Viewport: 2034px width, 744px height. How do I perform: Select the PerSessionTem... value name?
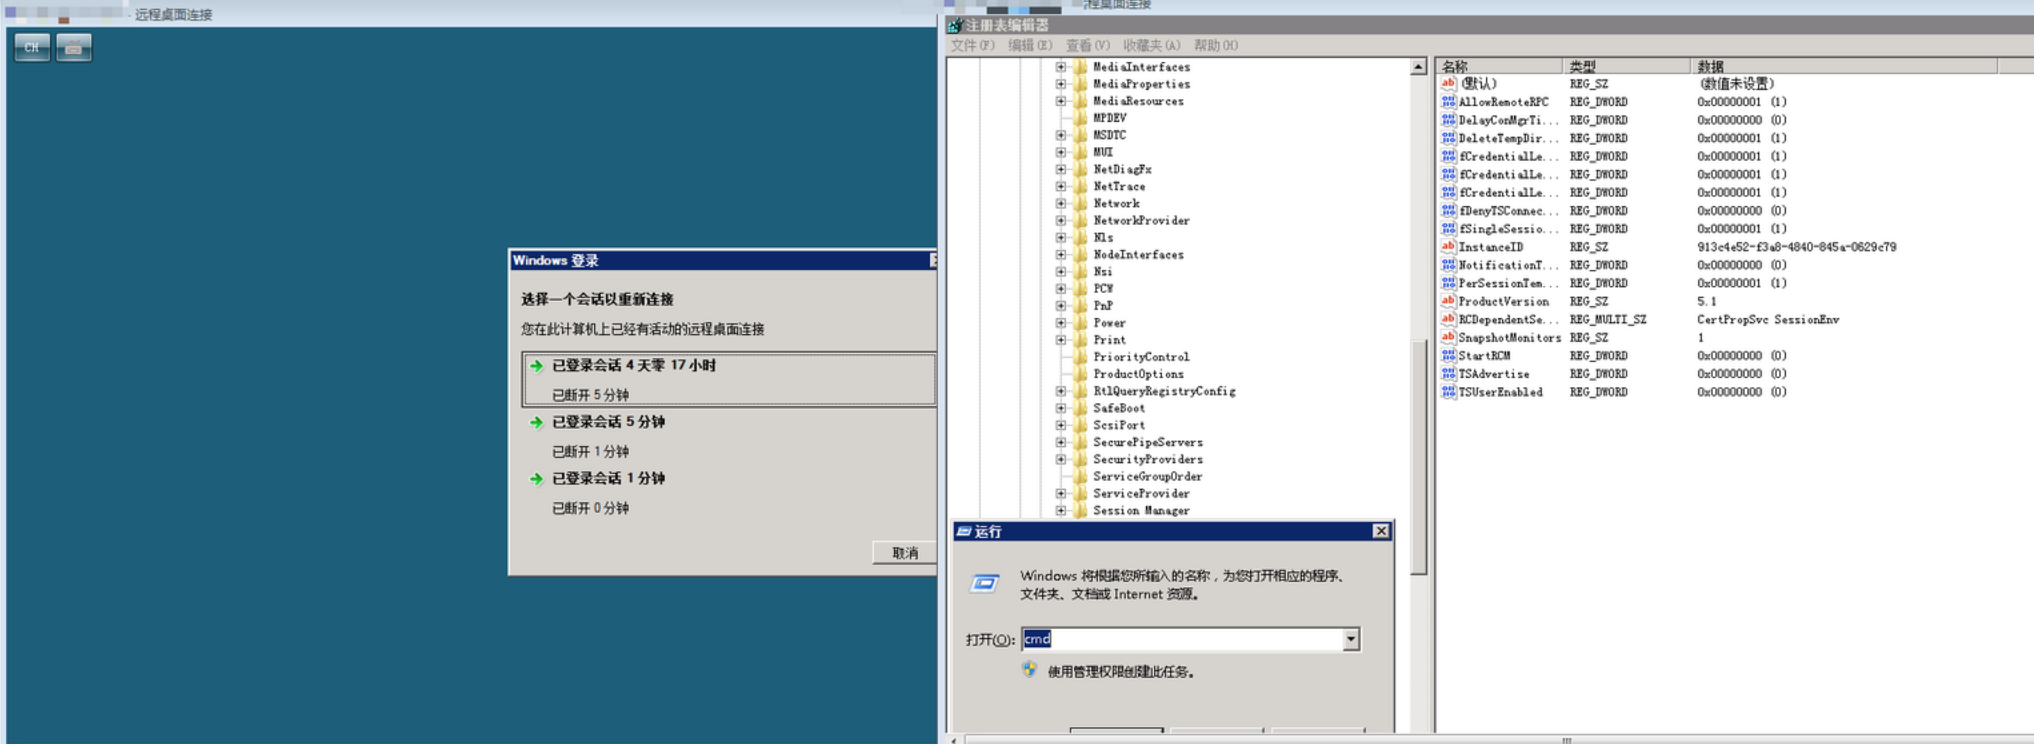click(1508, 283)
